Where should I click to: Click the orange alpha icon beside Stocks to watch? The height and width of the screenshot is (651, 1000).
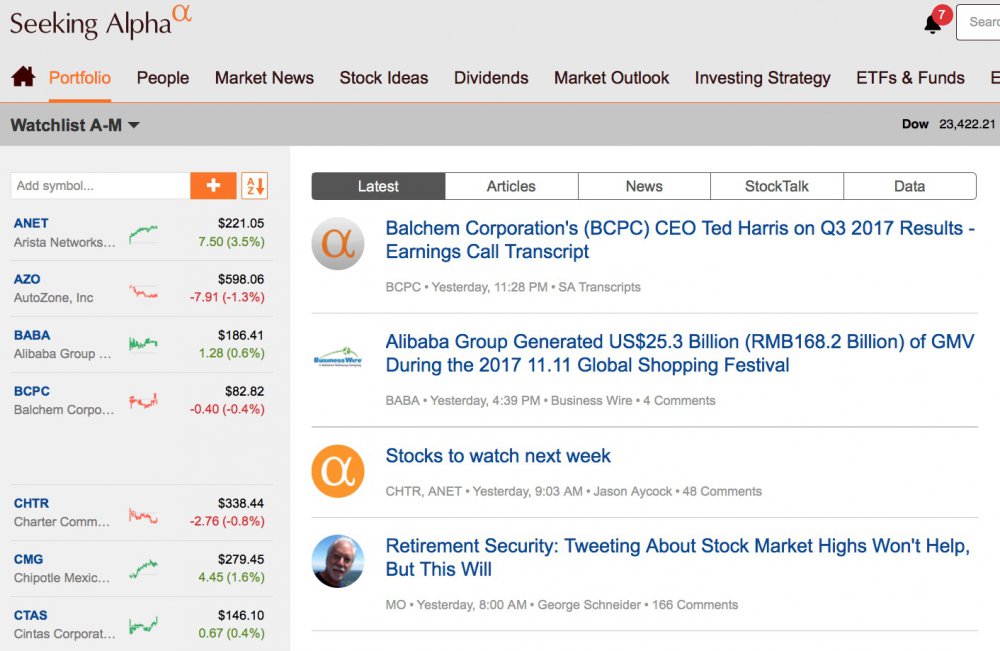(337, 472)
